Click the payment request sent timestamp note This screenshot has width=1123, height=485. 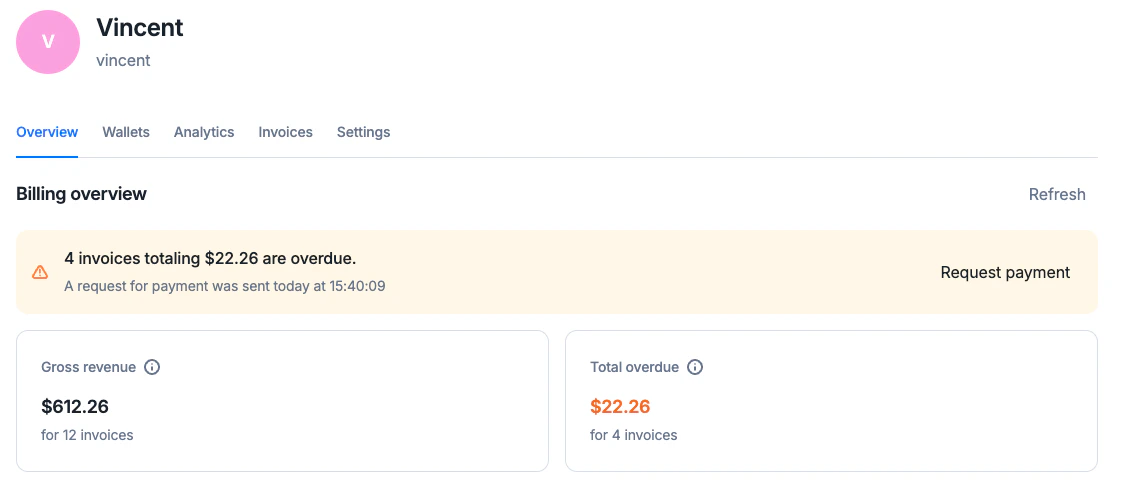coord(225,287)
